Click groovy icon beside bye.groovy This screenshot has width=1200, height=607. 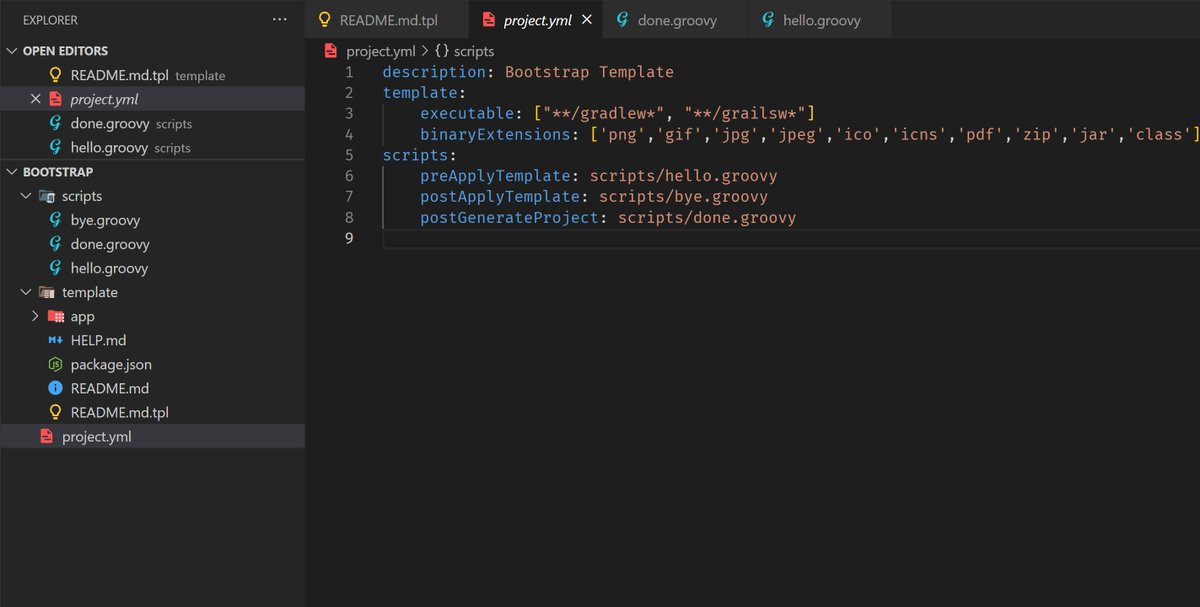55,220
